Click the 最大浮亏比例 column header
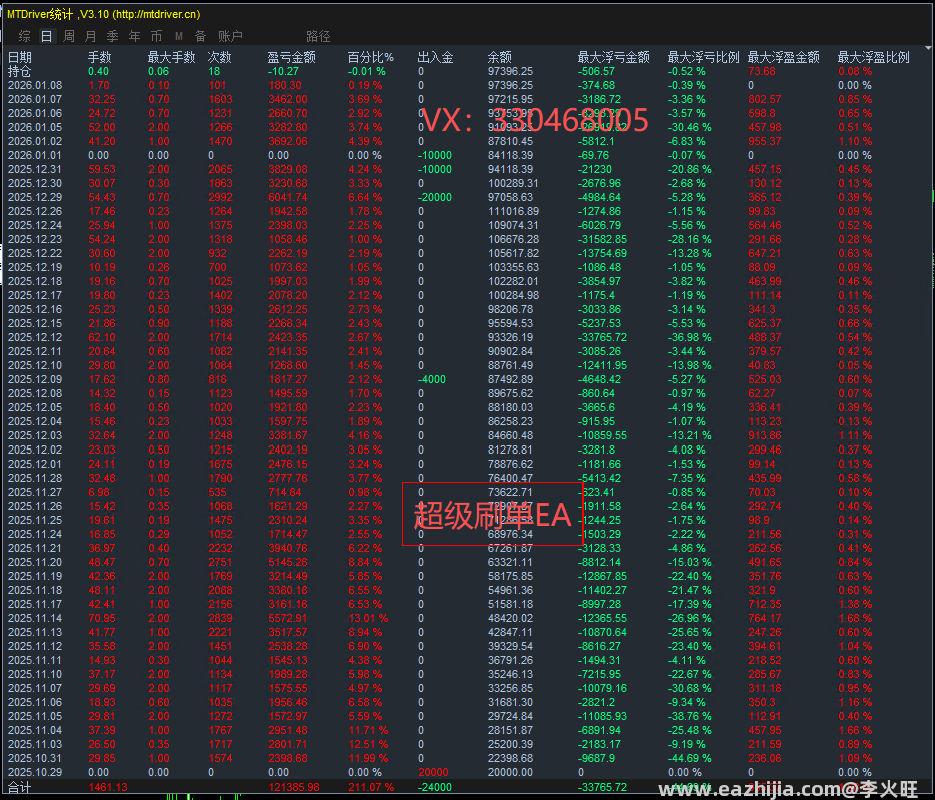 (704, 57)
